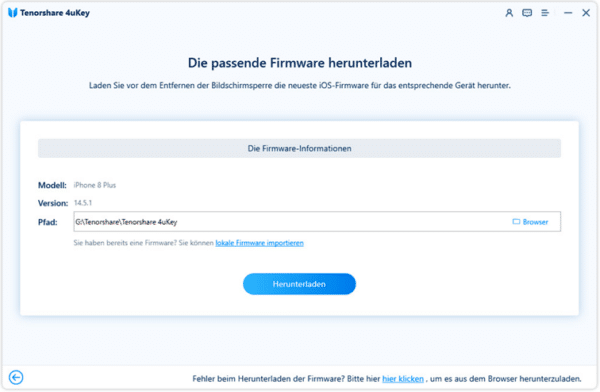Click the Modell label
Image resolution: width=600 pixels, height=392 pixels.
52,185
